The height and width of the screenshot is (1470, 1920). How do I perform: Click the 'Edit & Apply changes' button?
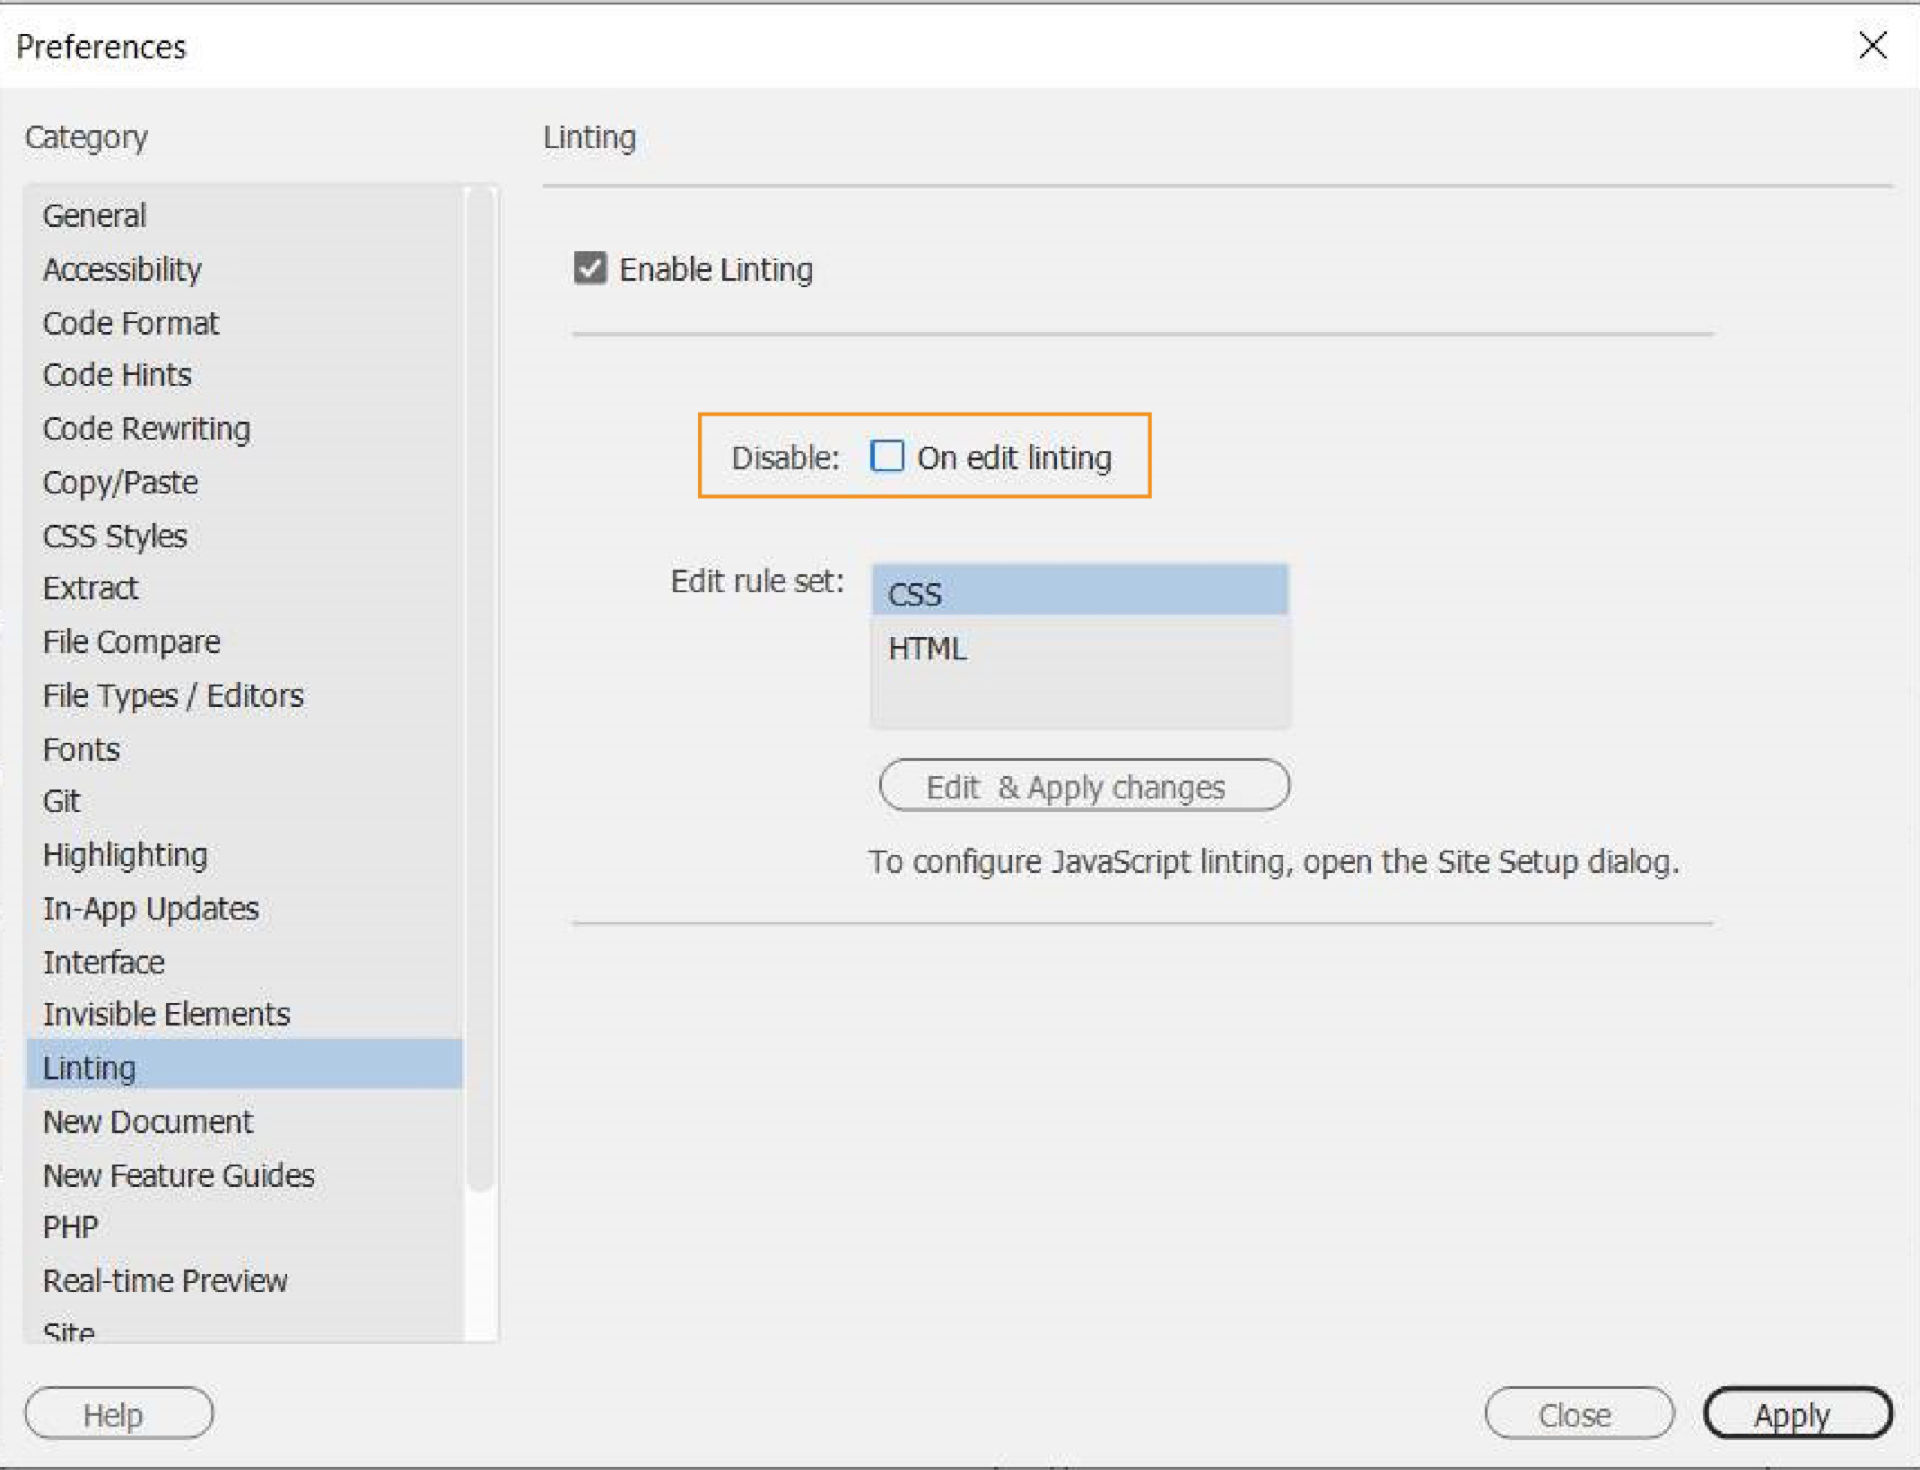pyautogui.click(x=1084, y=786)
